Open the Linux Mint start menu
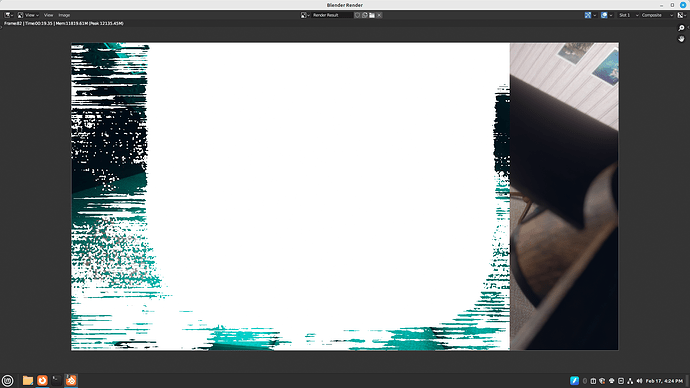The height and width of the screenshot is (388, 690). [x=7, y=381]
